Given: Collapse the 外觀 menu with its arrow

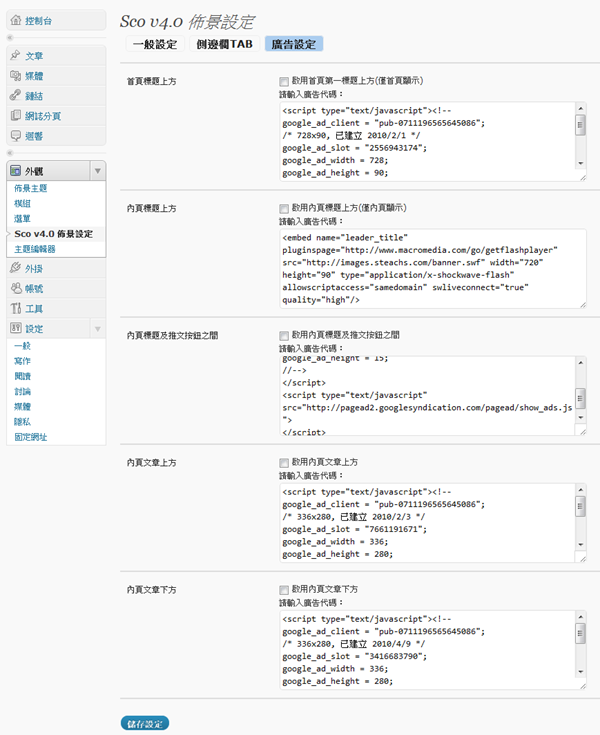Looking at the screenshot, I should 98,171.
